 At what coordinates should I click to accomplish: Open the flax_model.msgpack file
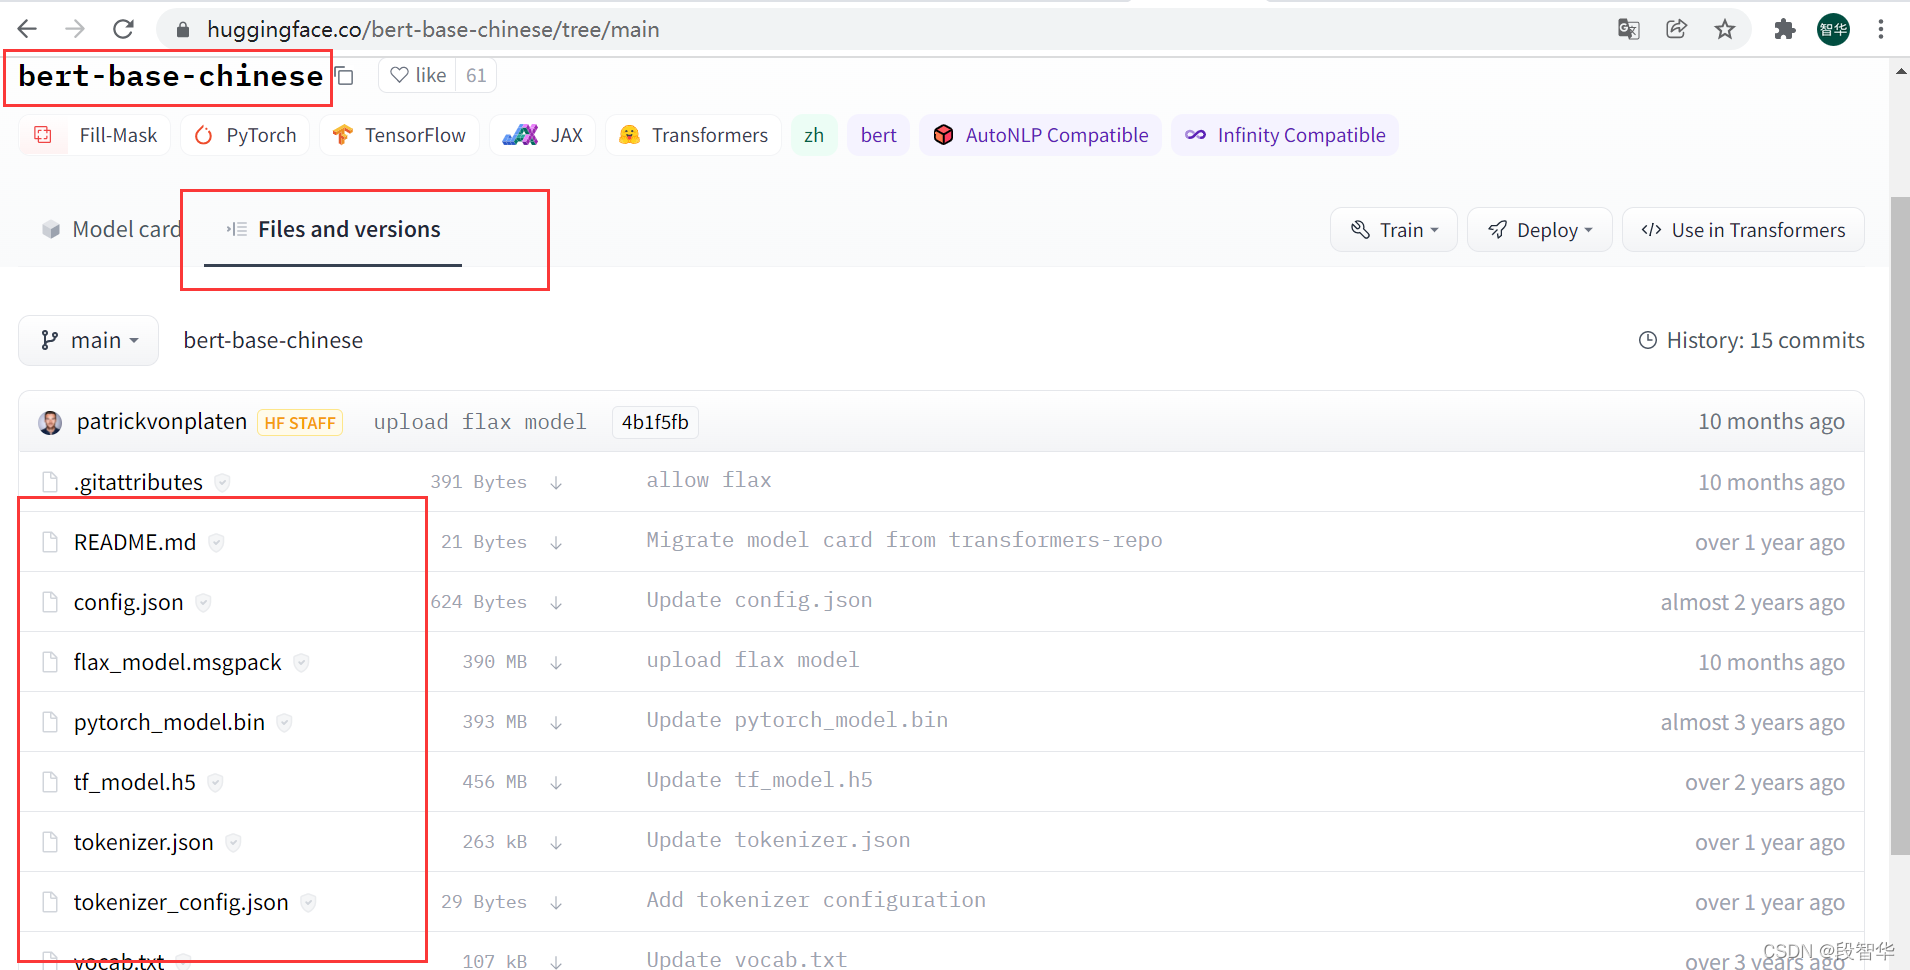click(177, 662)
